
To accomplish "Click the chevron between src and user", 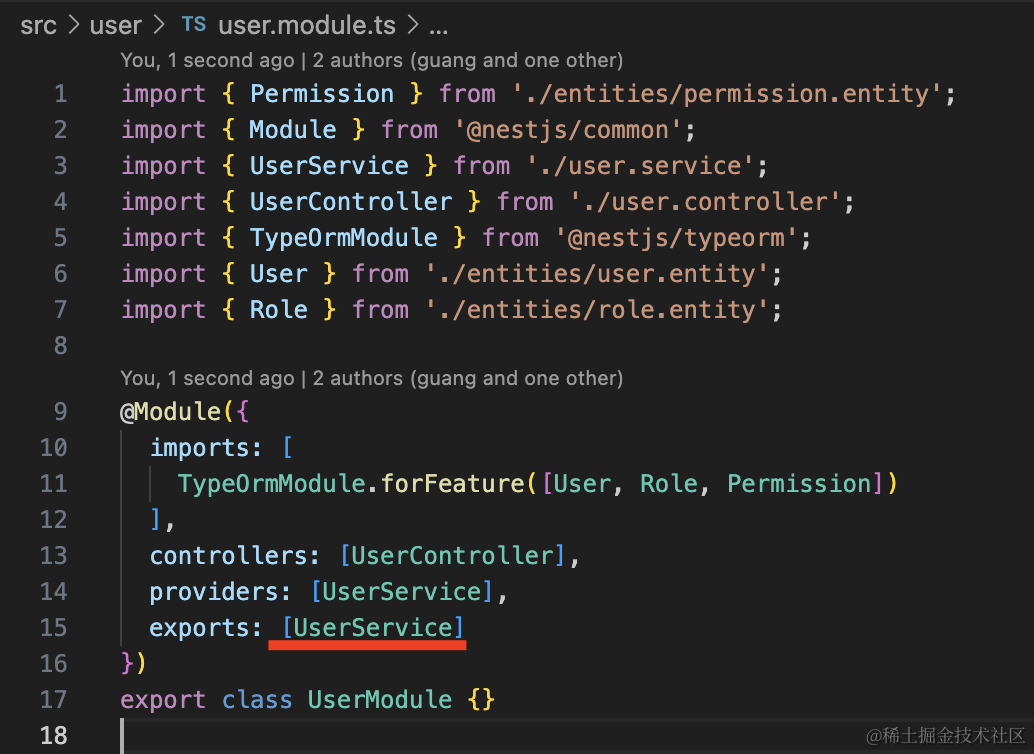I will tap(75, 26).
